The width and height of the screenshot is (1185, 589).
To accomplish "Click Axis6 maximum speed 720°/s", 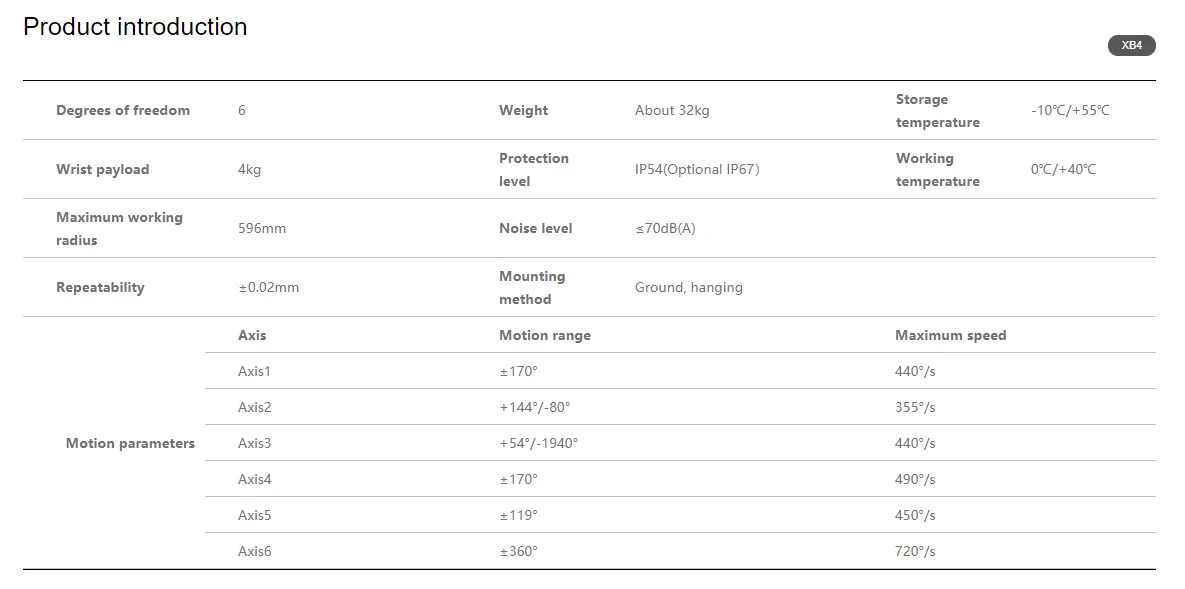I will [915, 551].
